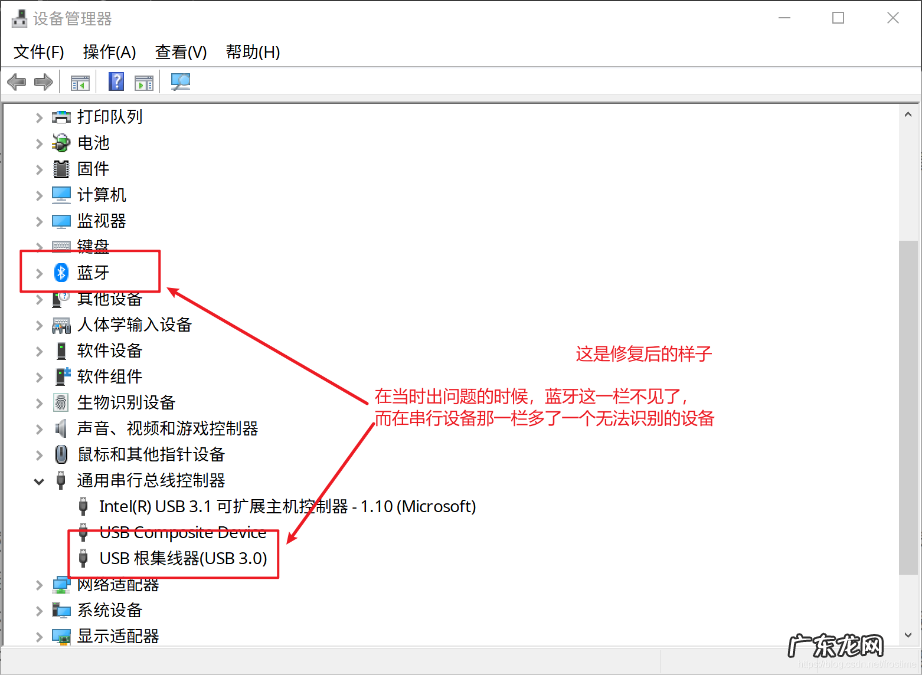Open the 操作(A) menu
This screenshot has height=675, width=922.
[x=109, y=52]
